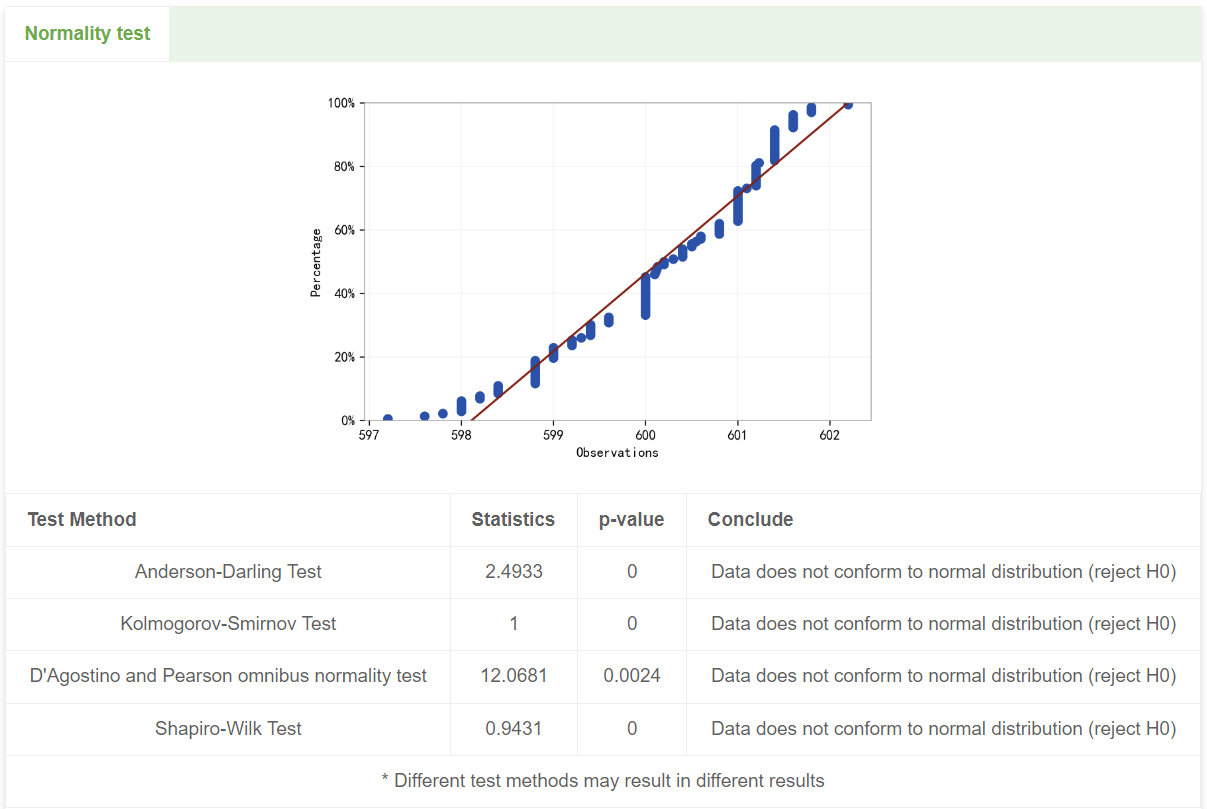1207x809 pixels.
Task: Click the Shapiro-Wilk p-value of 0
Action: [x=631, y=728]
